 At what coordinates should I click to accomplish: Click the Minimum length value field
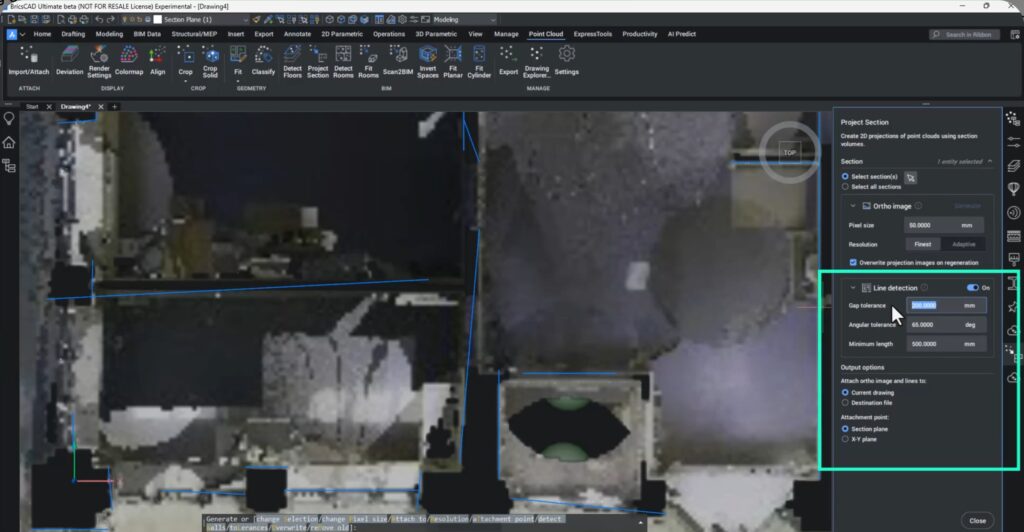tap(946, 343)
